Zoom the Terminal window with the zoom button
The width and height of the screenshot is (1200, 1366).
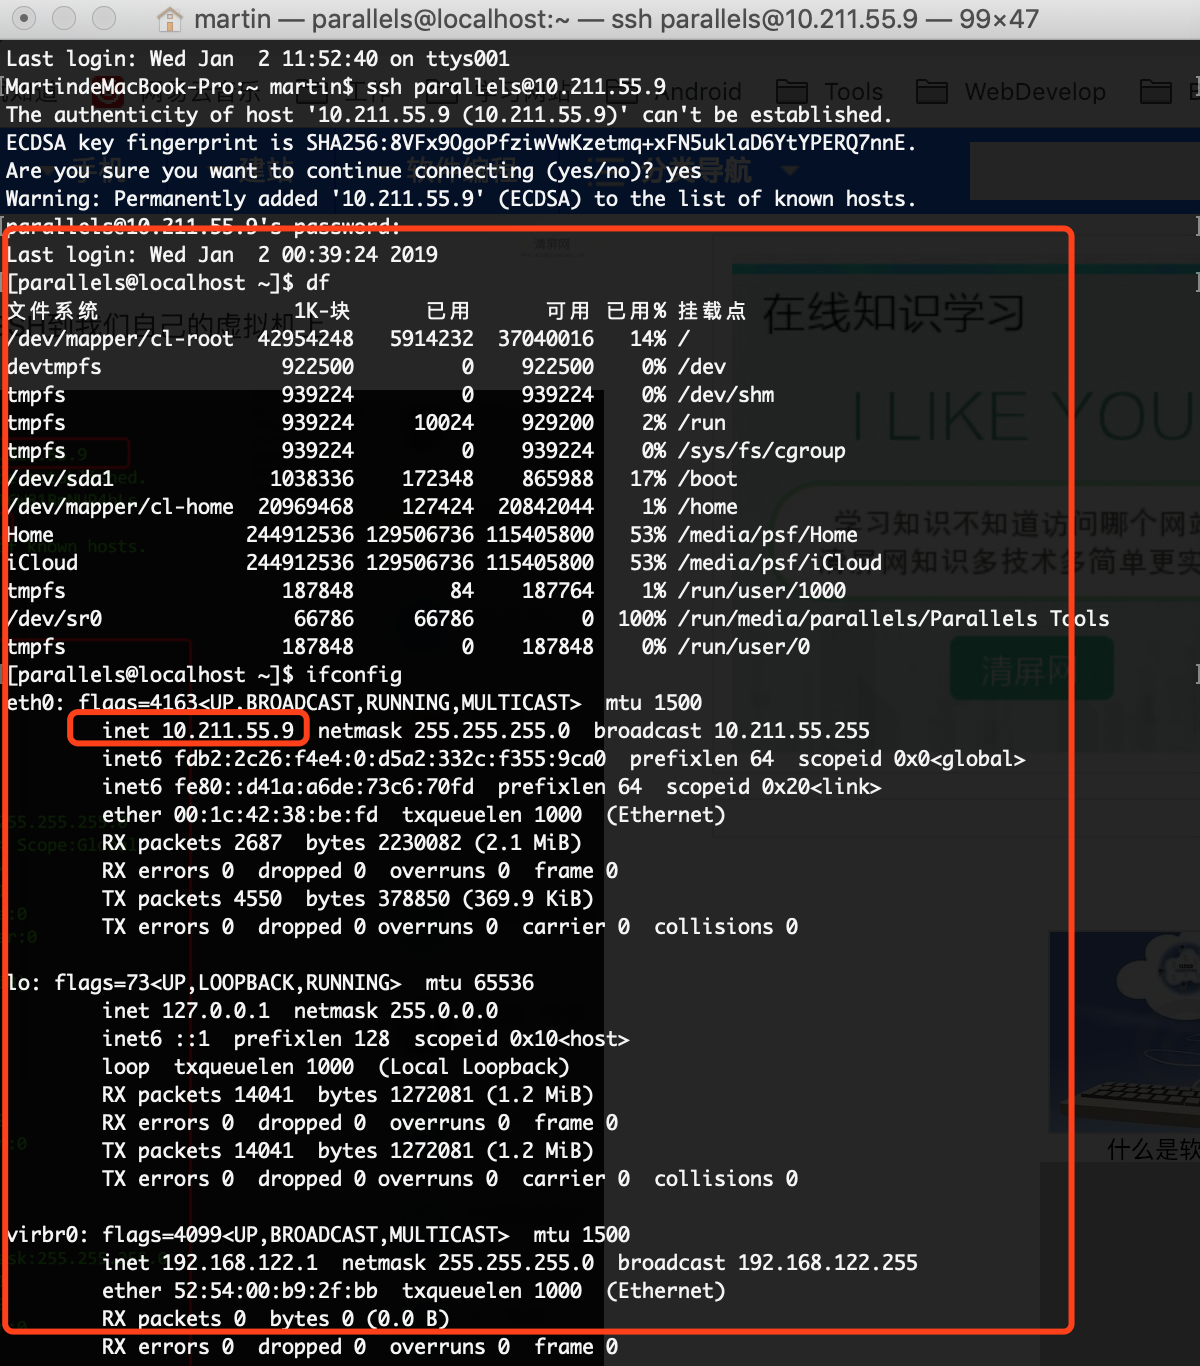[x=104, y=18]
